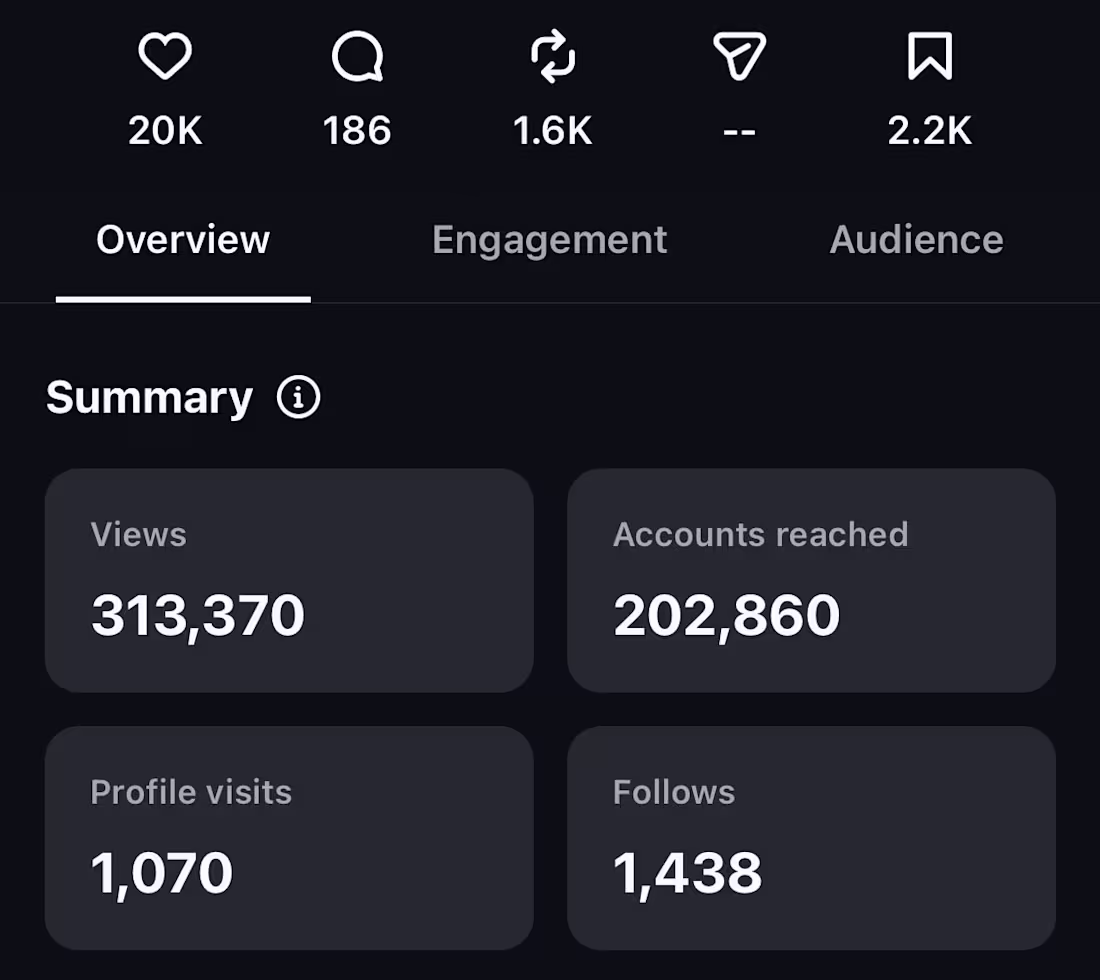Viewport: 1100px width, 980px height.
Task: Tap the paper plane share icon
Action: point(739,55)
